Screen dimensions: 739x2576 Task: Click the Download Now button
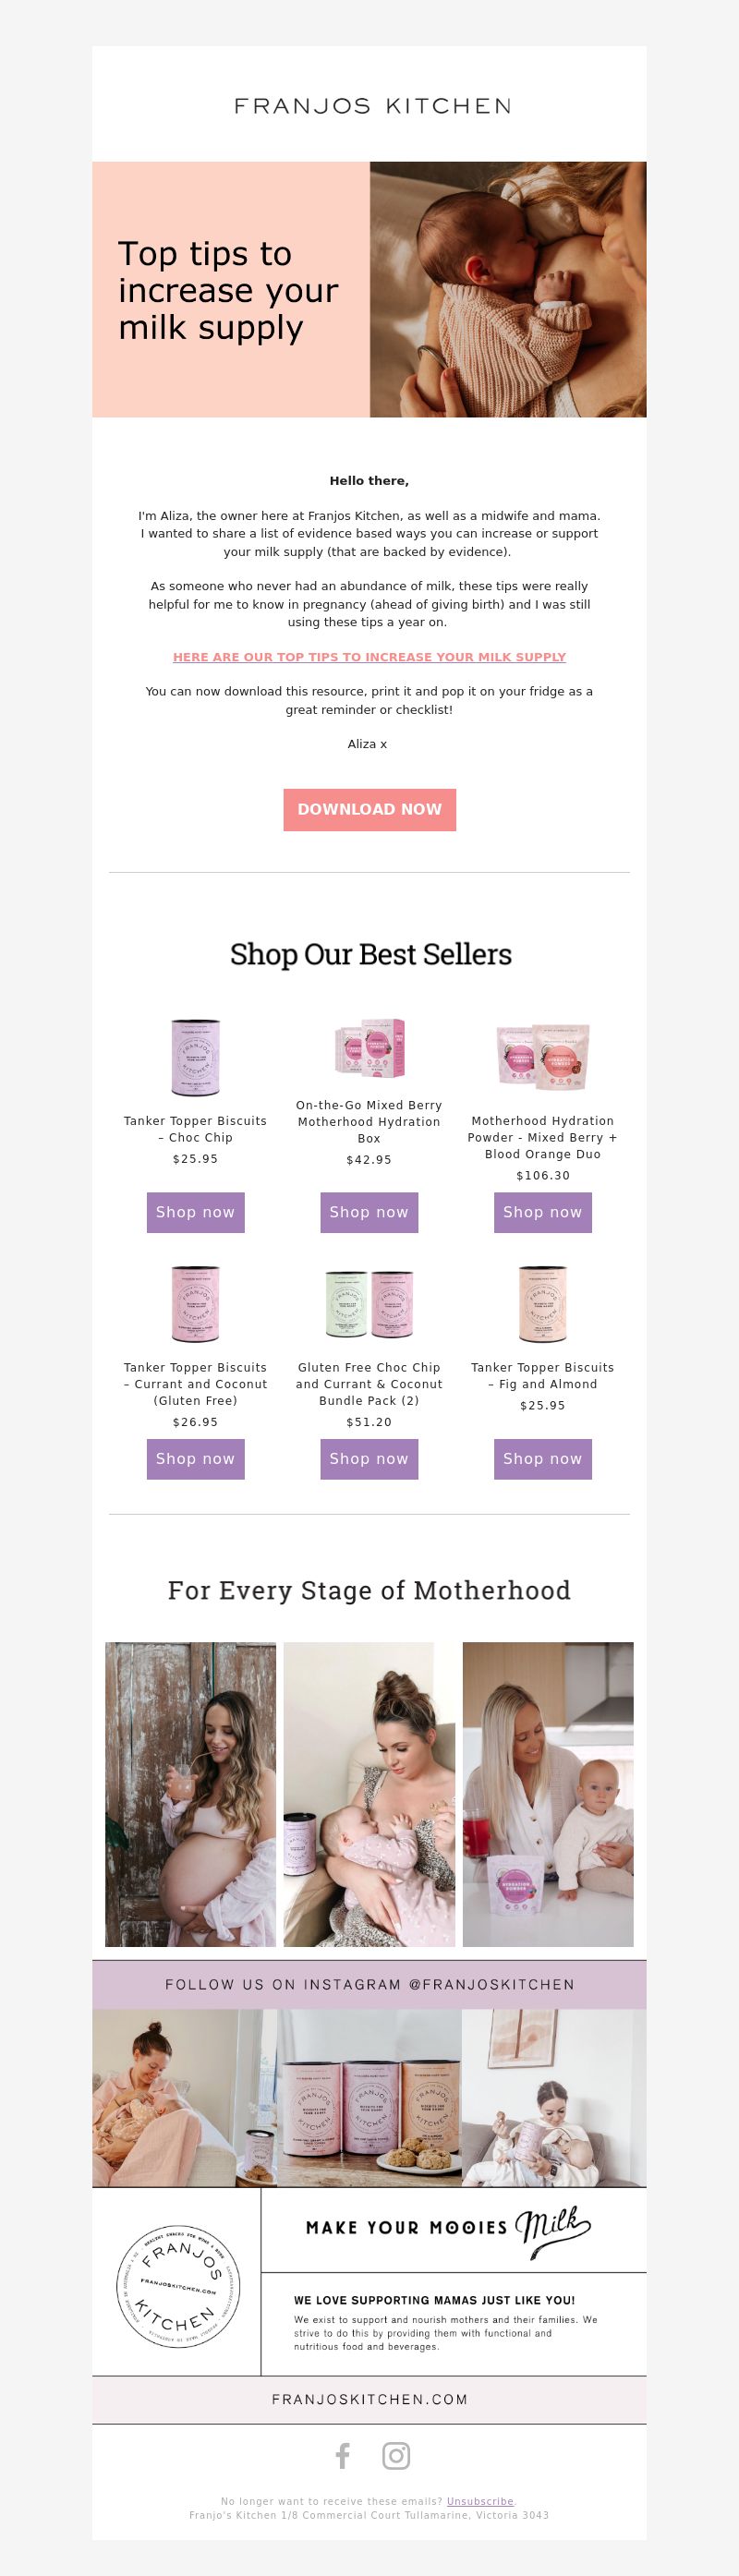point(369,809)
